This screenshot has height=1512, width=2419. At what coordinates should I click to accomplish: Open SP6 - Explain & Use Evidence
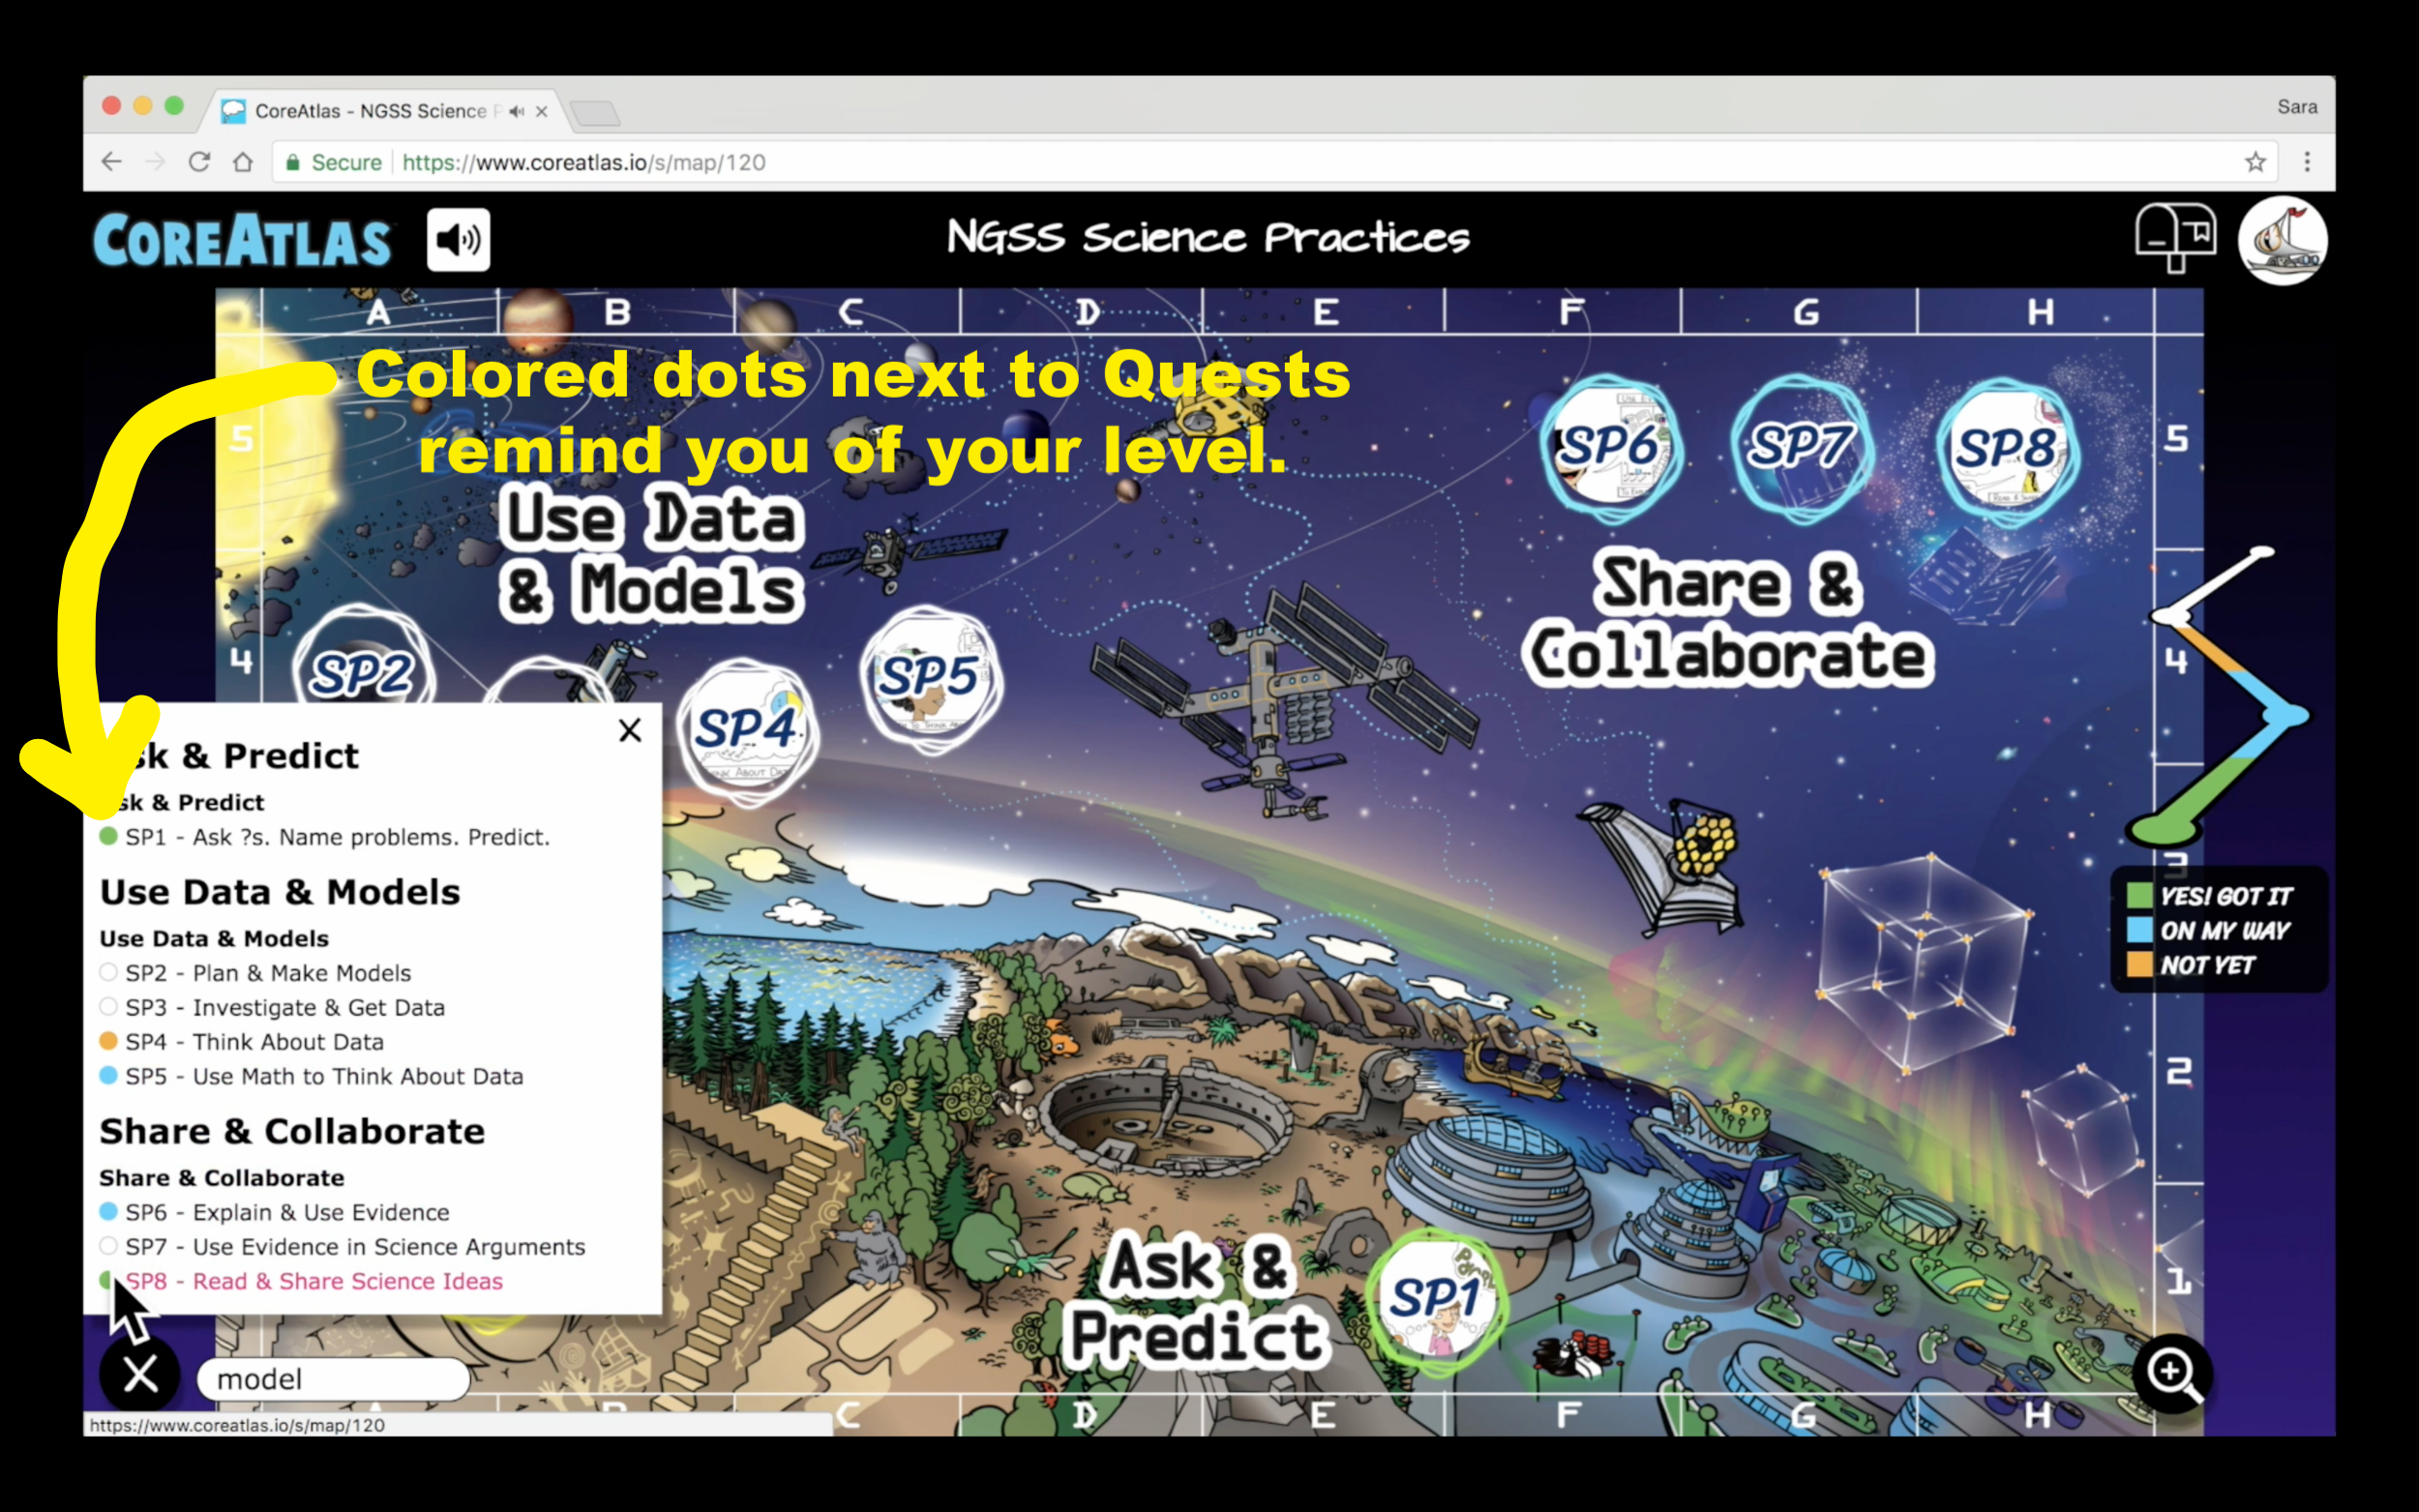[x=287, y=1212]
